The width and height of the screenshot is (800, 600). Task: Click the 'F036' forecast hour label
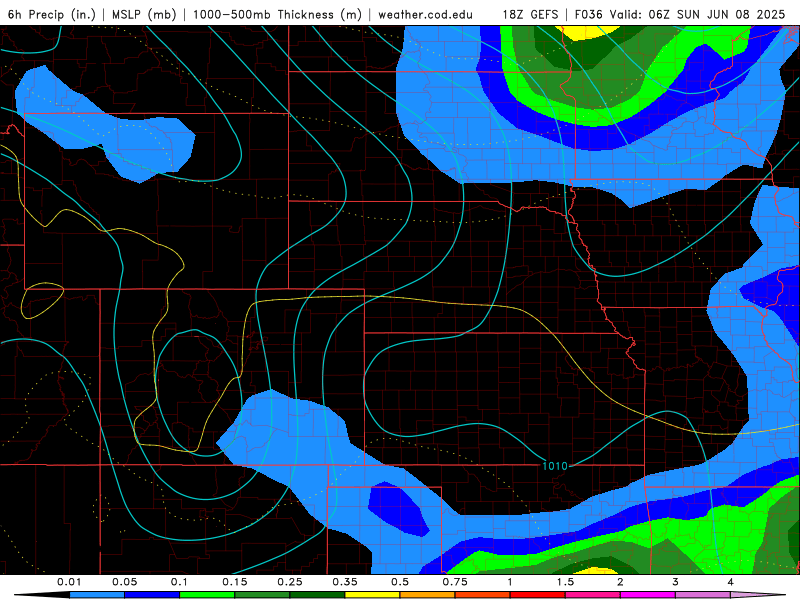tap(588, 14)
